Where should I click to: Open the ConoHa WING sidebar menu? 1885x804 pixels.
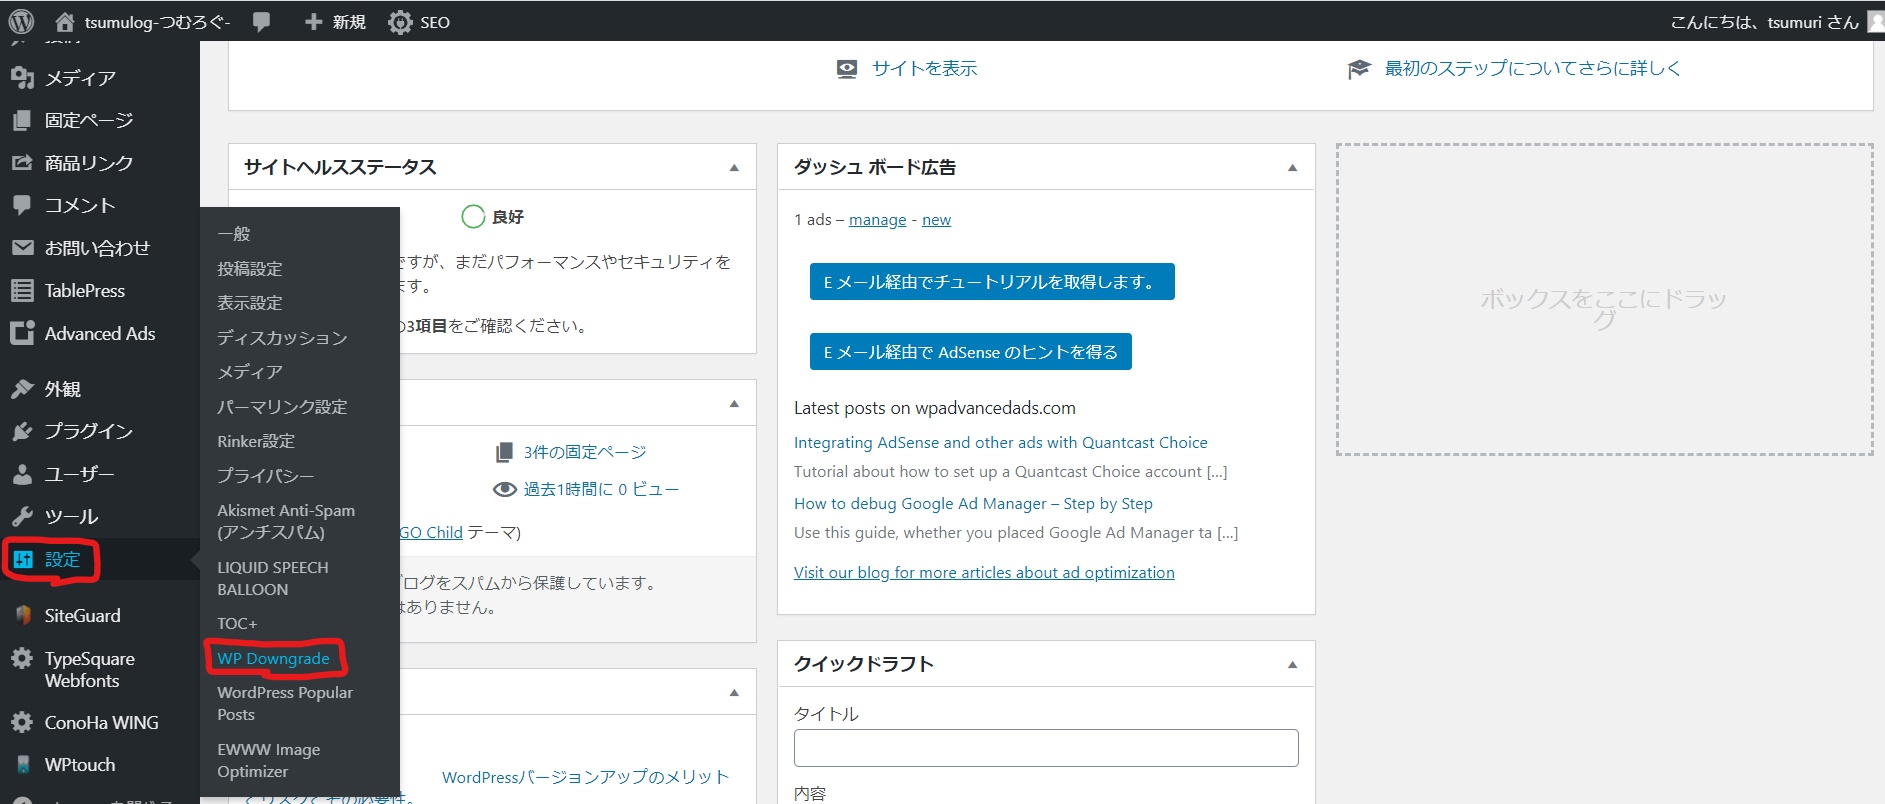pos(100,723)
